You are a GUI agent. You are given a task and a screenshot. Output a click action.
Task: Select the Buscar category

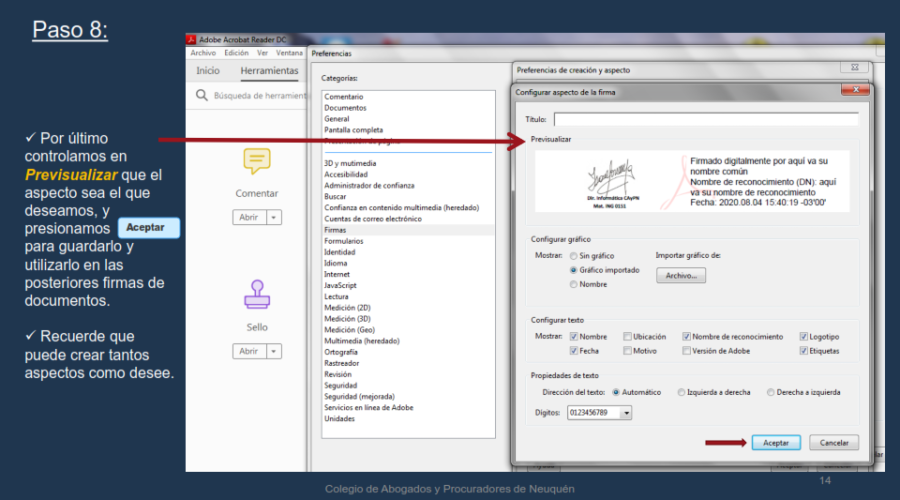click(x=335, y=197)
